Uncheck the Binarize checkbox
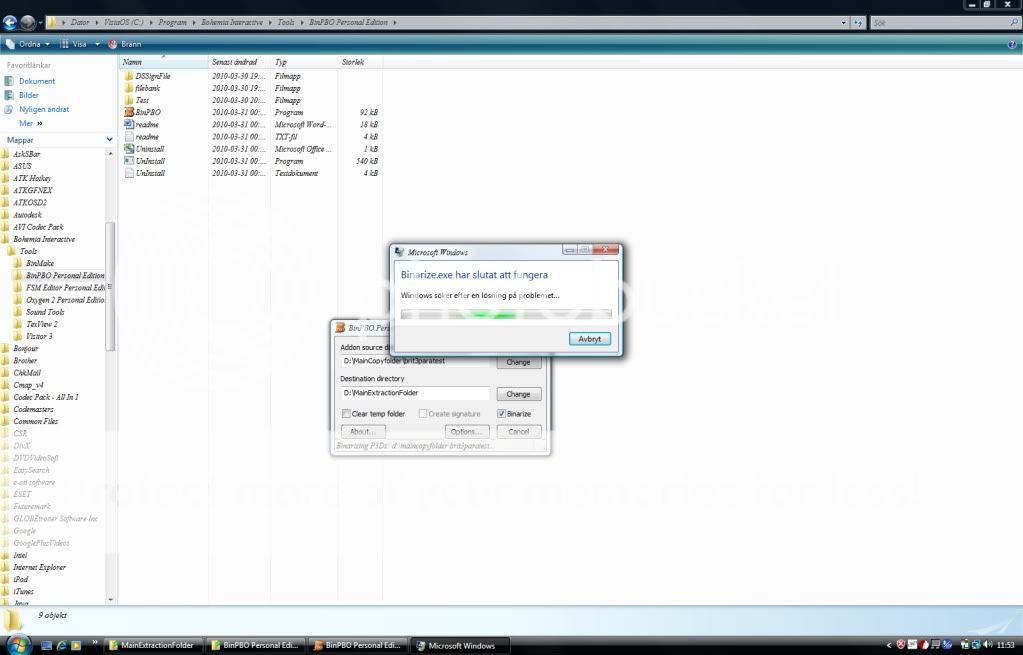This screenshot has height=655, width=1023. pos(502,414)
